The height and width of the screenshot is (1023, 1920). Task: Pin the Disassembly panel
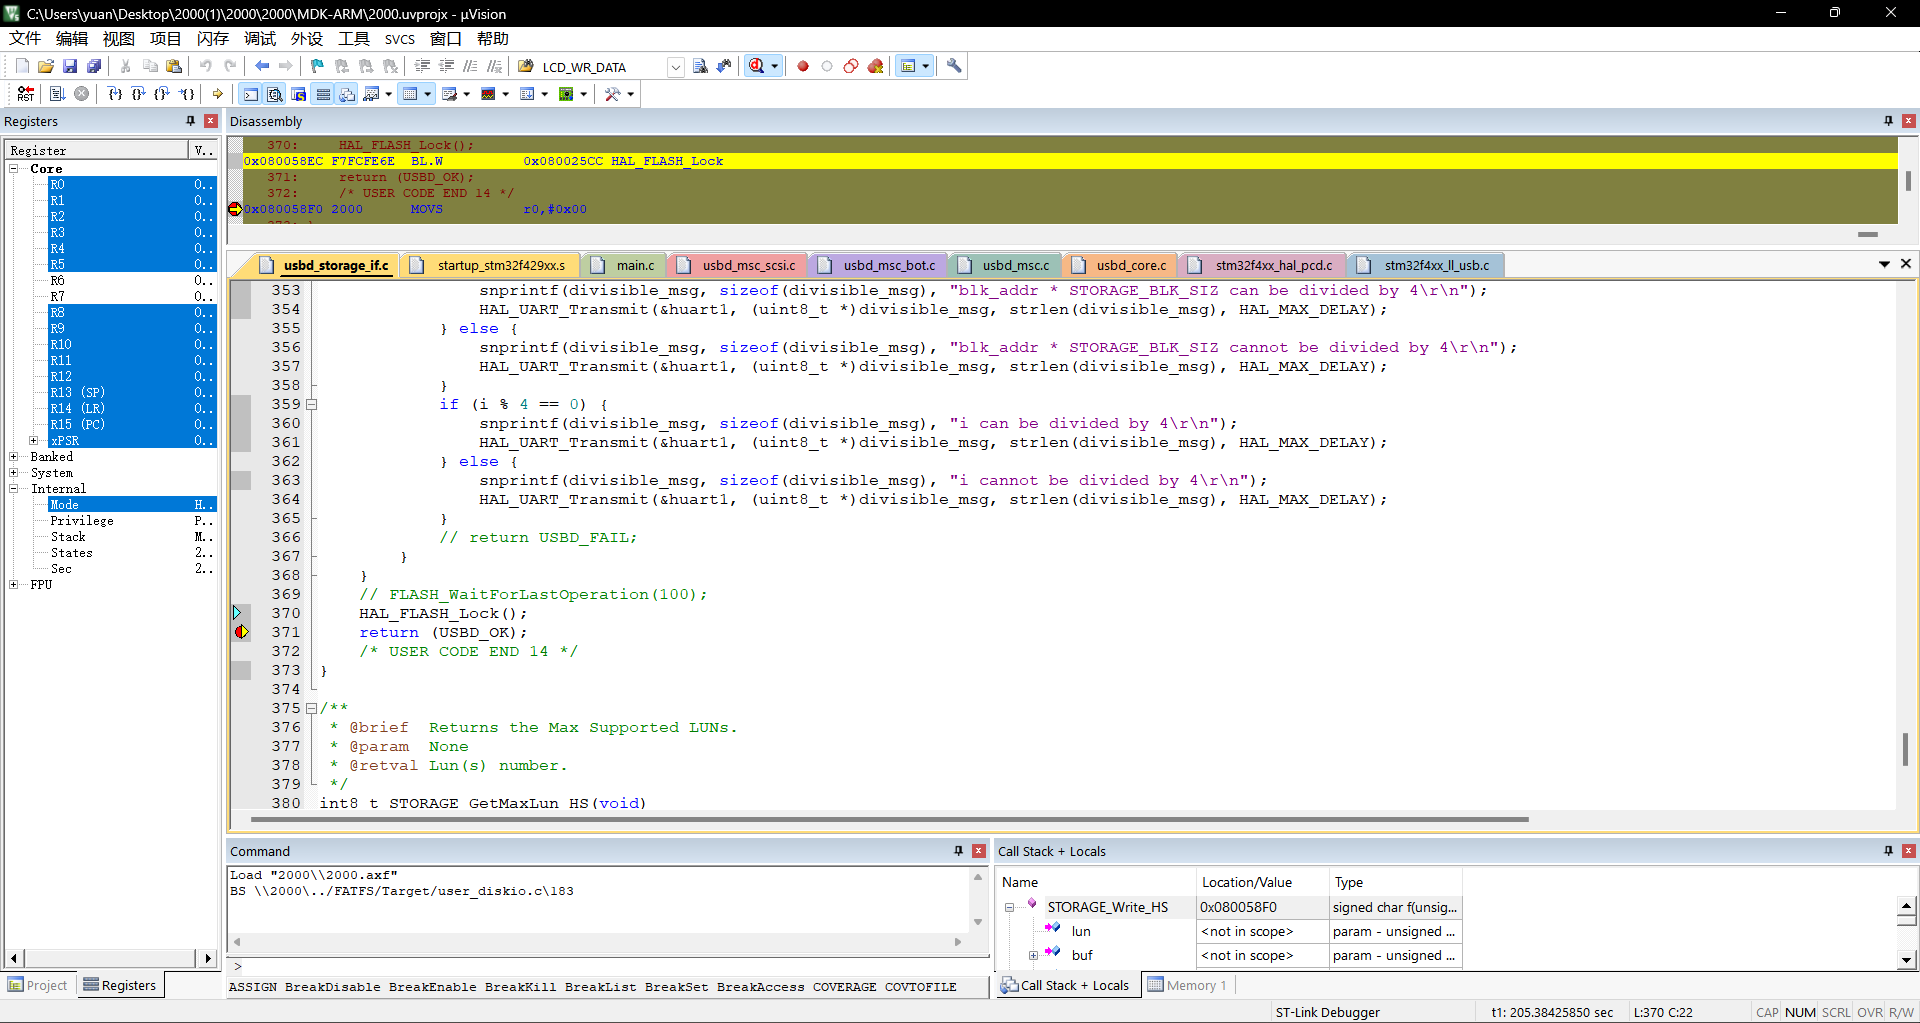tap(1888, 121)
